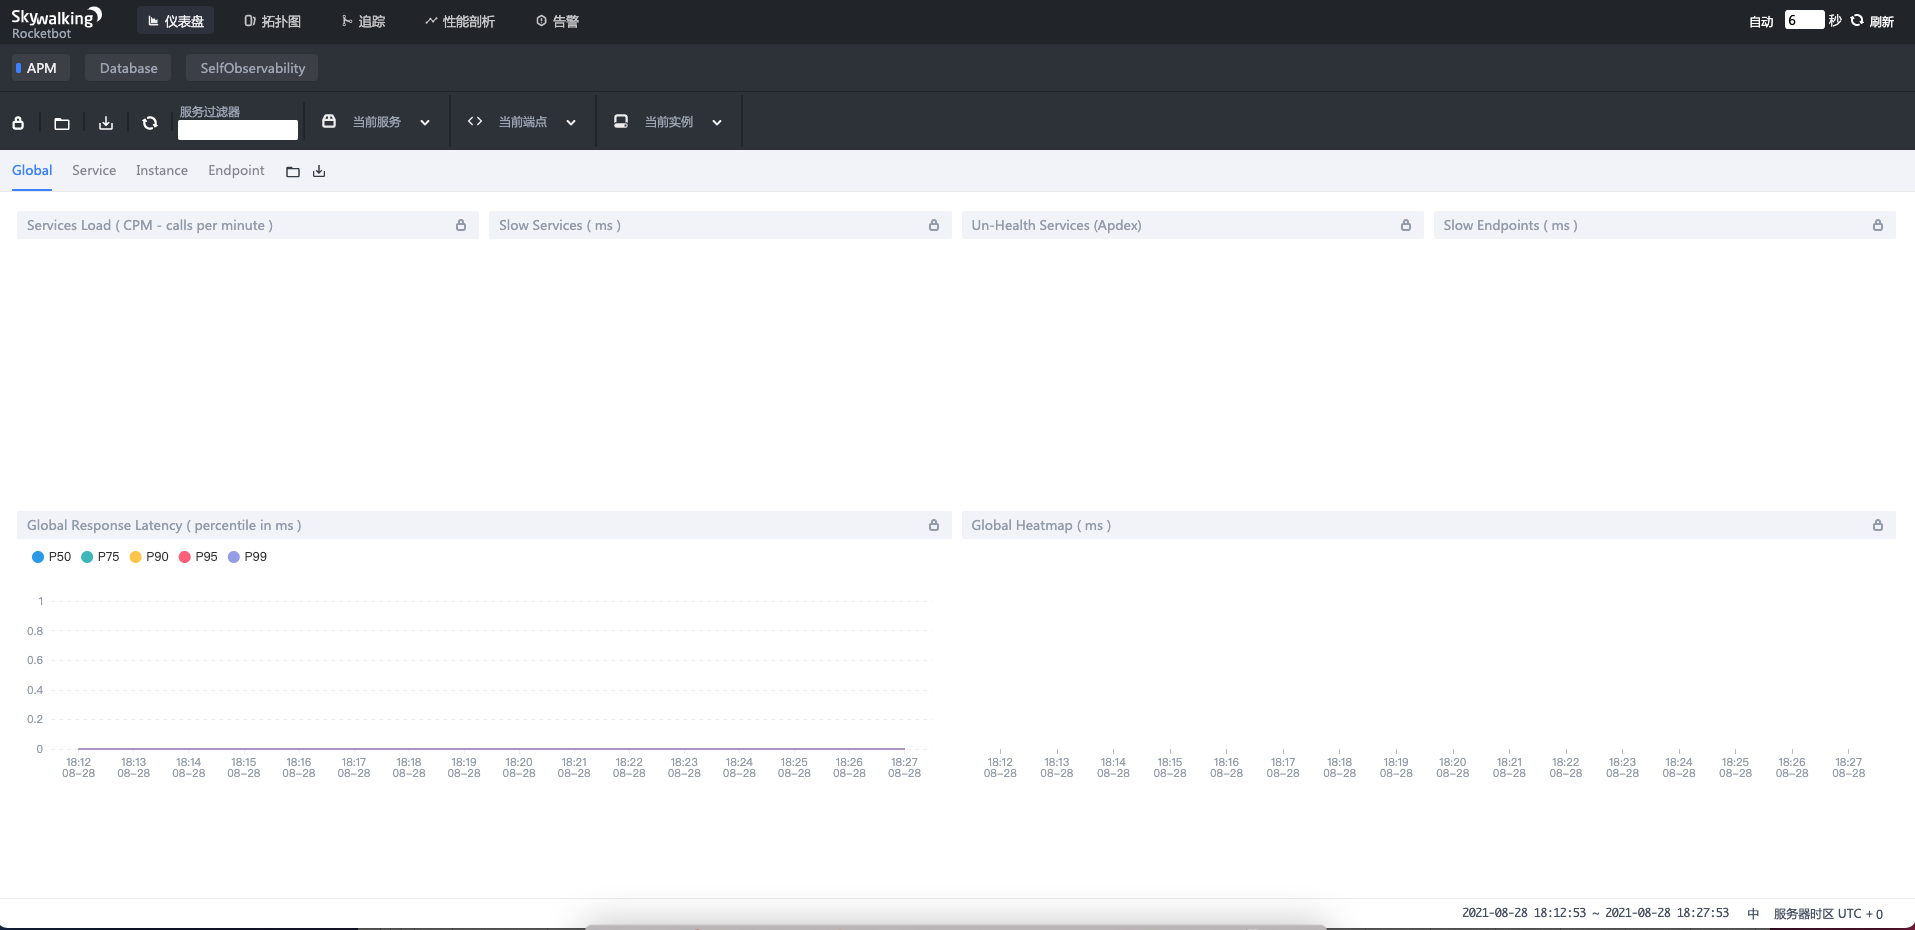Toggle the P50 legend series

coord(51,557)
